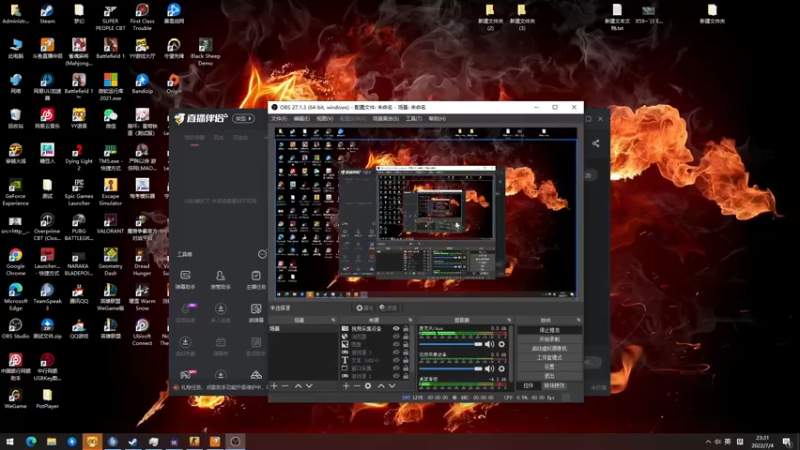This screenshot has width=800, height=450.
Task: Open the 文件(F) menu in OBS
Action: tap(279, 118)
